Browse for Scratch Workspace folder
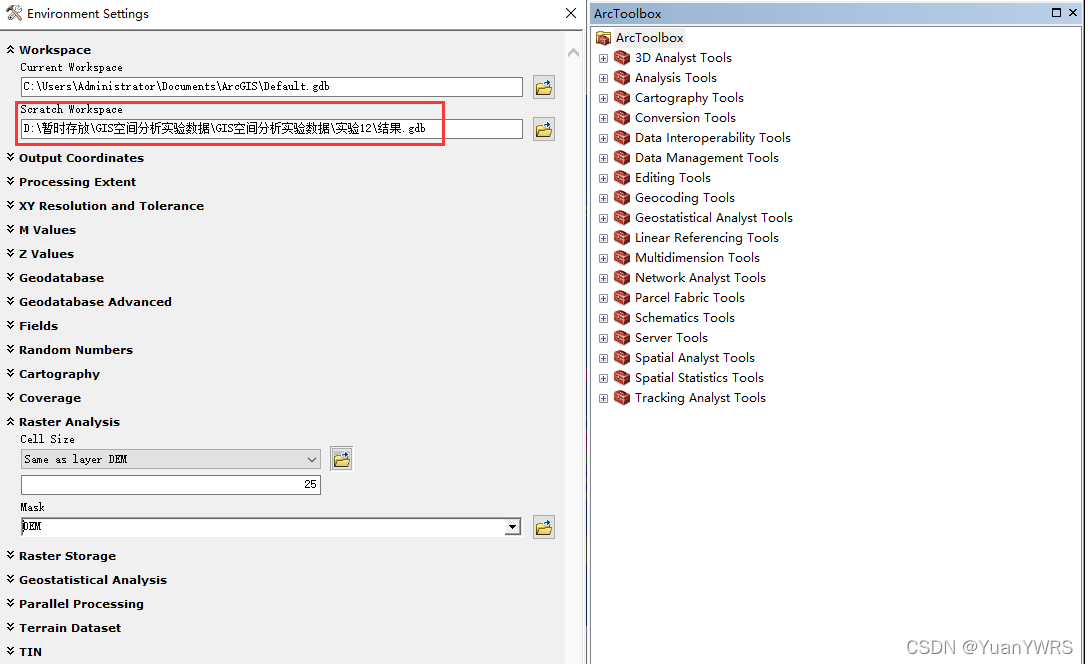Screen dimensions: 1088x664 click(x=544, y=129)
